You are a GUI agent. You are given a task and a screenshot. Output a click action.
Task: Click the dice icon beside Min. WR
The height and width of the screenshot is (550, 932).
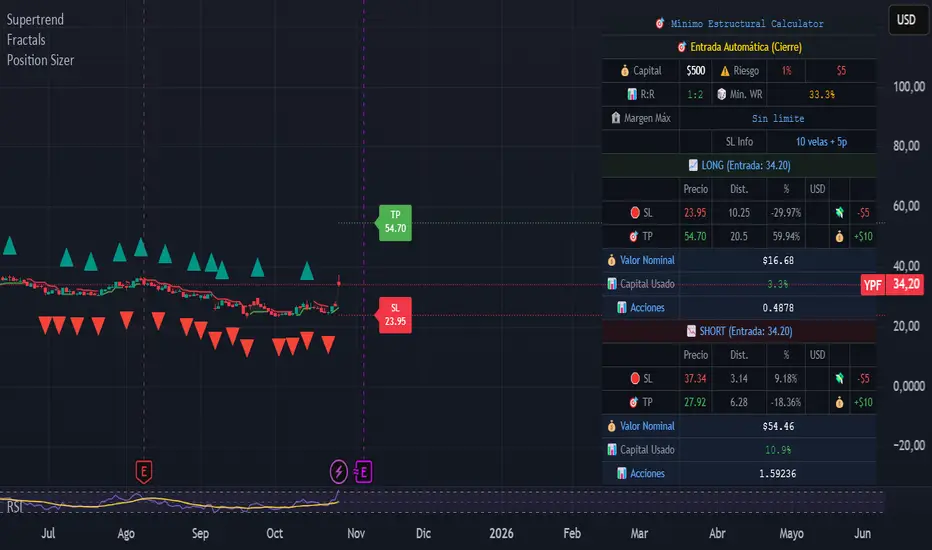724,94
